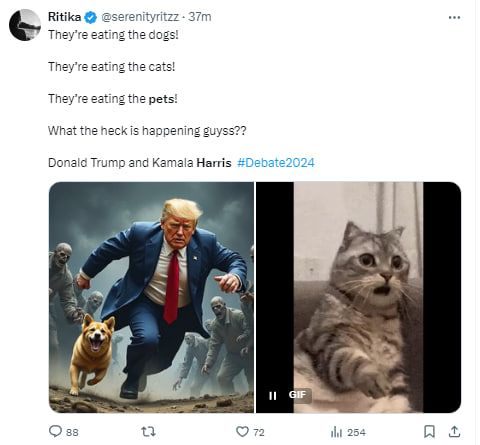Click the blue verified badge
The height and width of the screenshot is (445, 480).
tap(90, 17)
